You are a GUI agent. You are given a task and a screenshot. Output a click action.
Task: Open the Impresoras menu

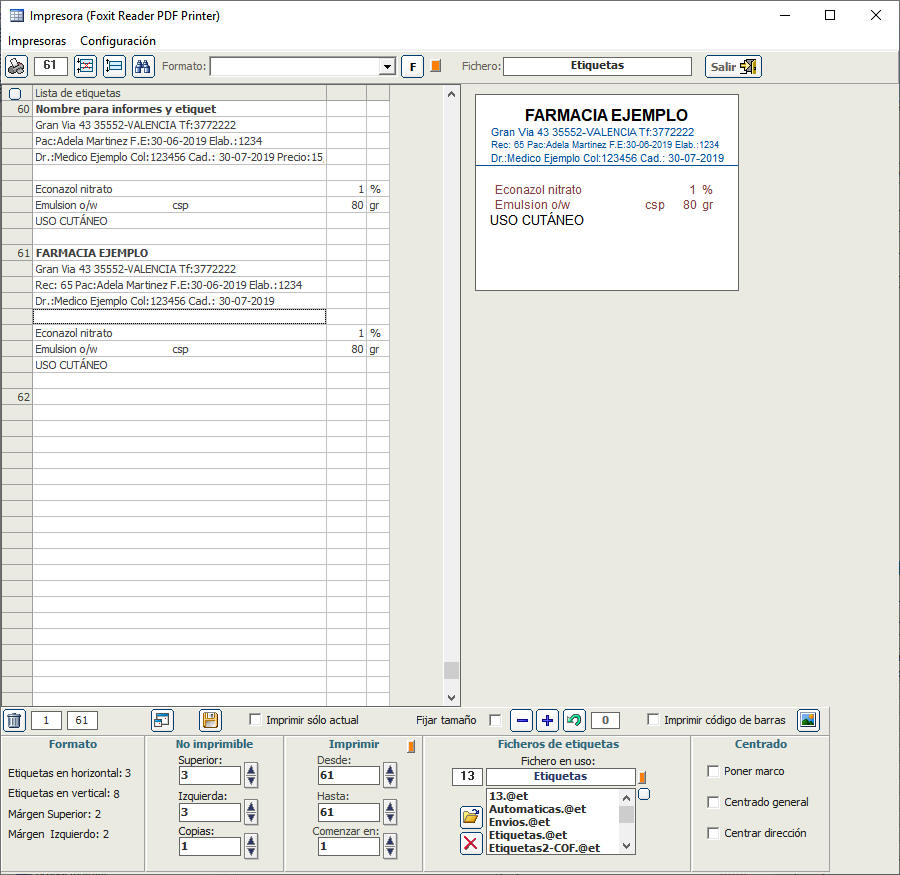click(37, 41)
